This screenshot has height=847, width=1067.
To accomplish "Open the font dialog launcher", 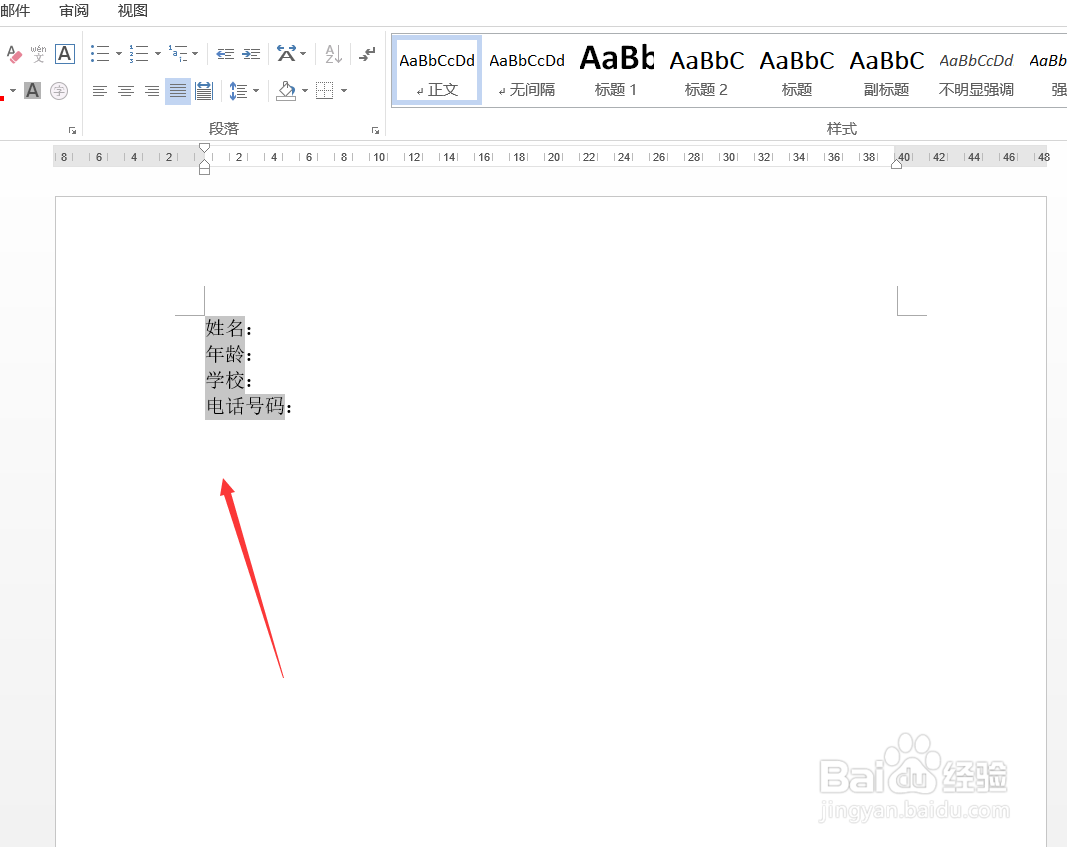I will [72, 130].
